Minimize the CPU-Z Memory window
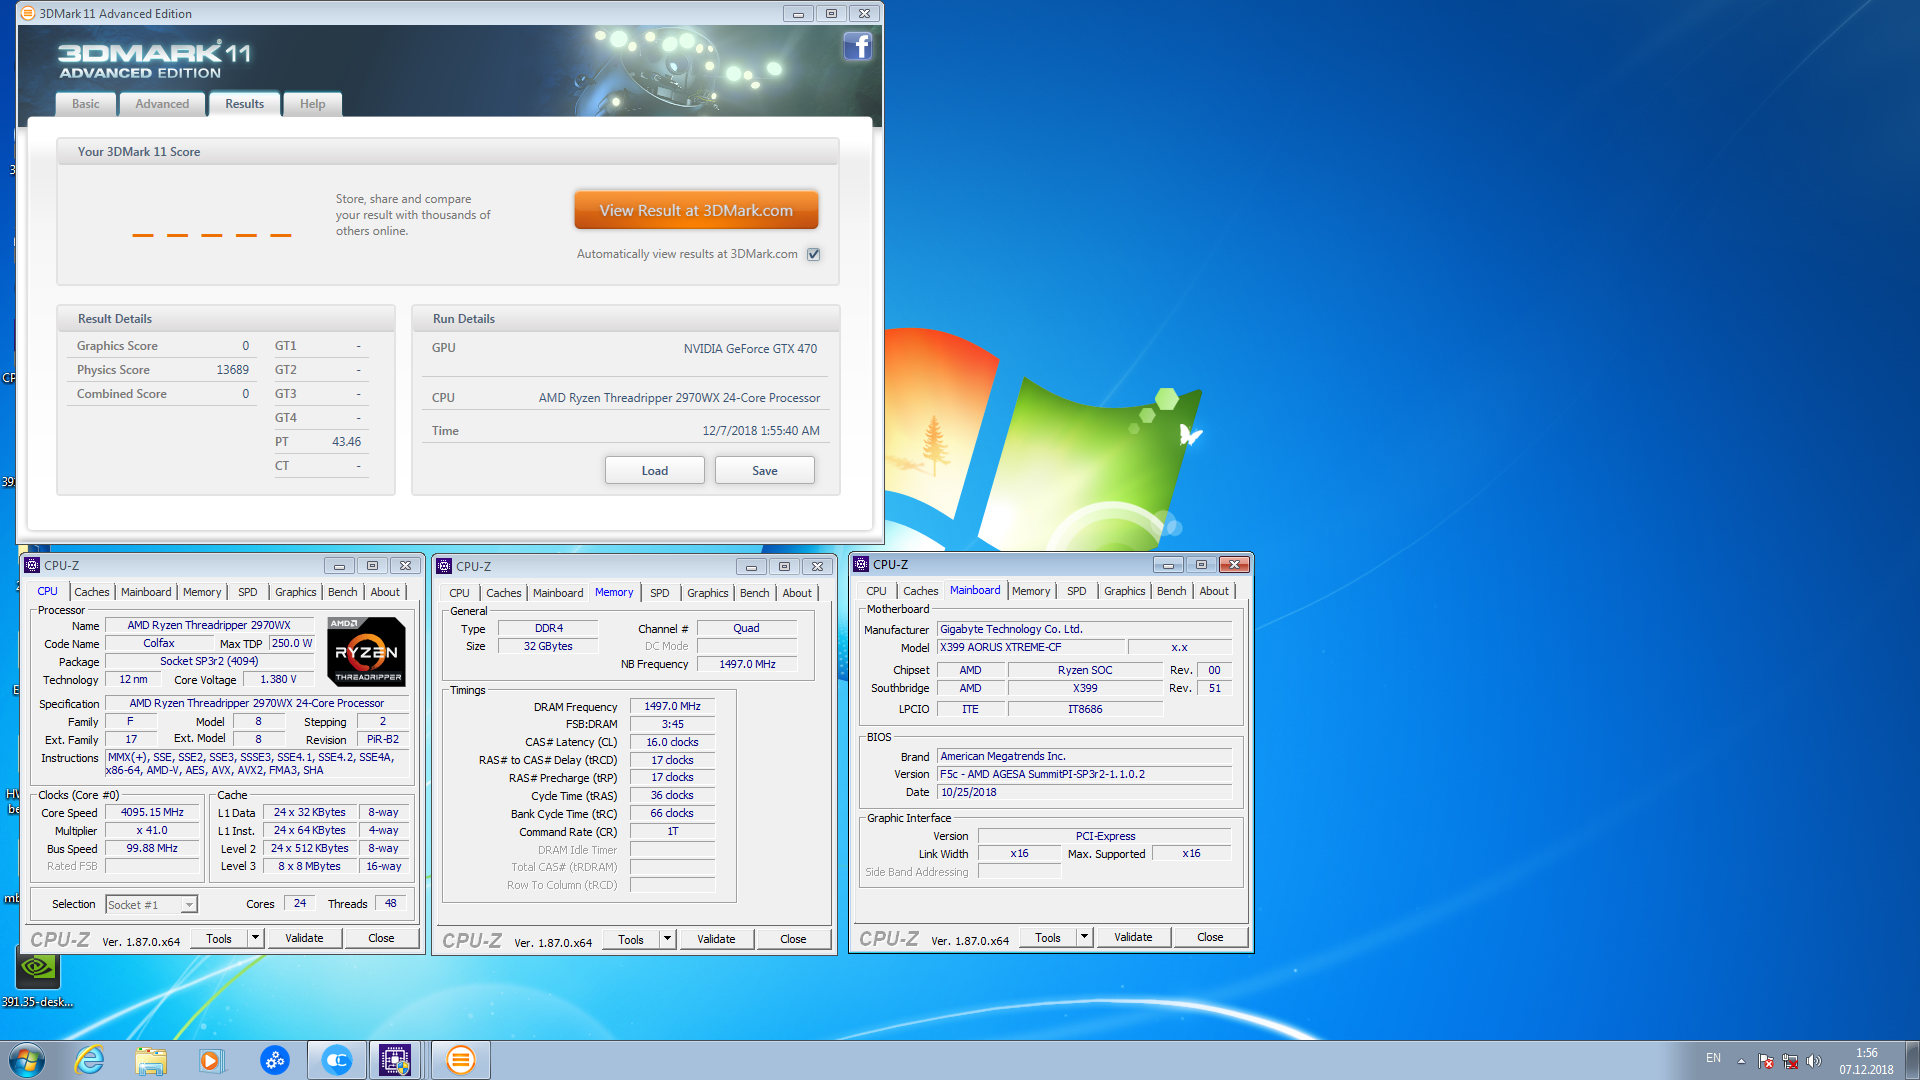This screenshot has height=1080, width=1920. (x=750, y=566)
